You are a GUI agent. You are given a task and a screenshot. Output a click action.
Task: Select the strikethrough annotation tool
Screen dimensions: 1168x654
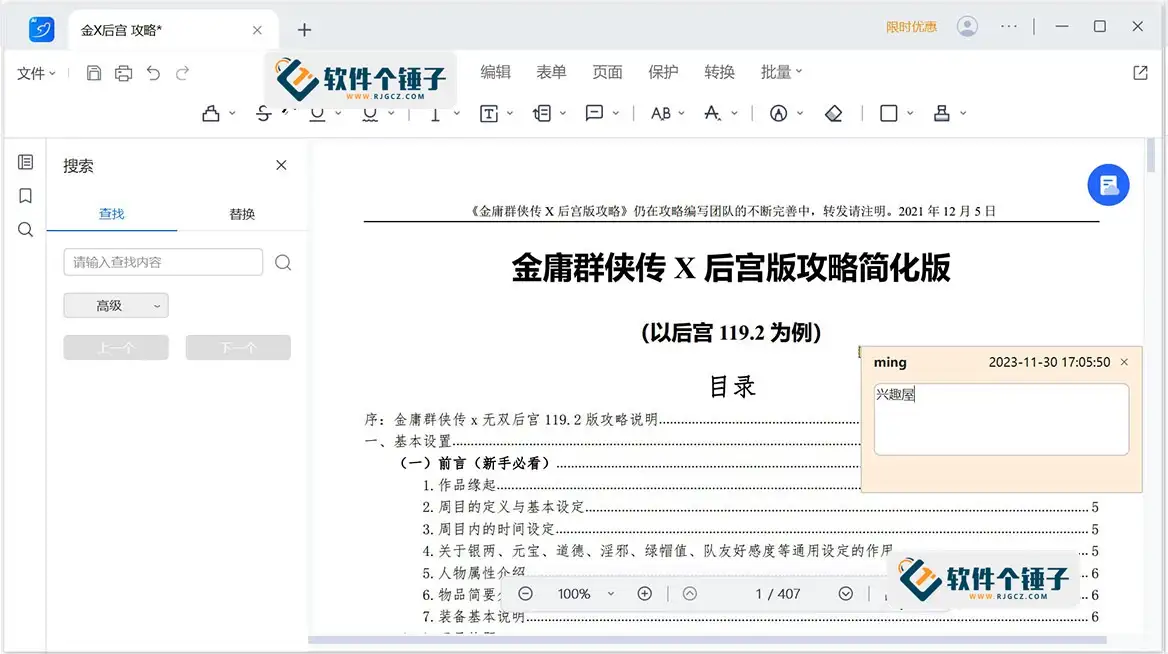coord(262,113)
